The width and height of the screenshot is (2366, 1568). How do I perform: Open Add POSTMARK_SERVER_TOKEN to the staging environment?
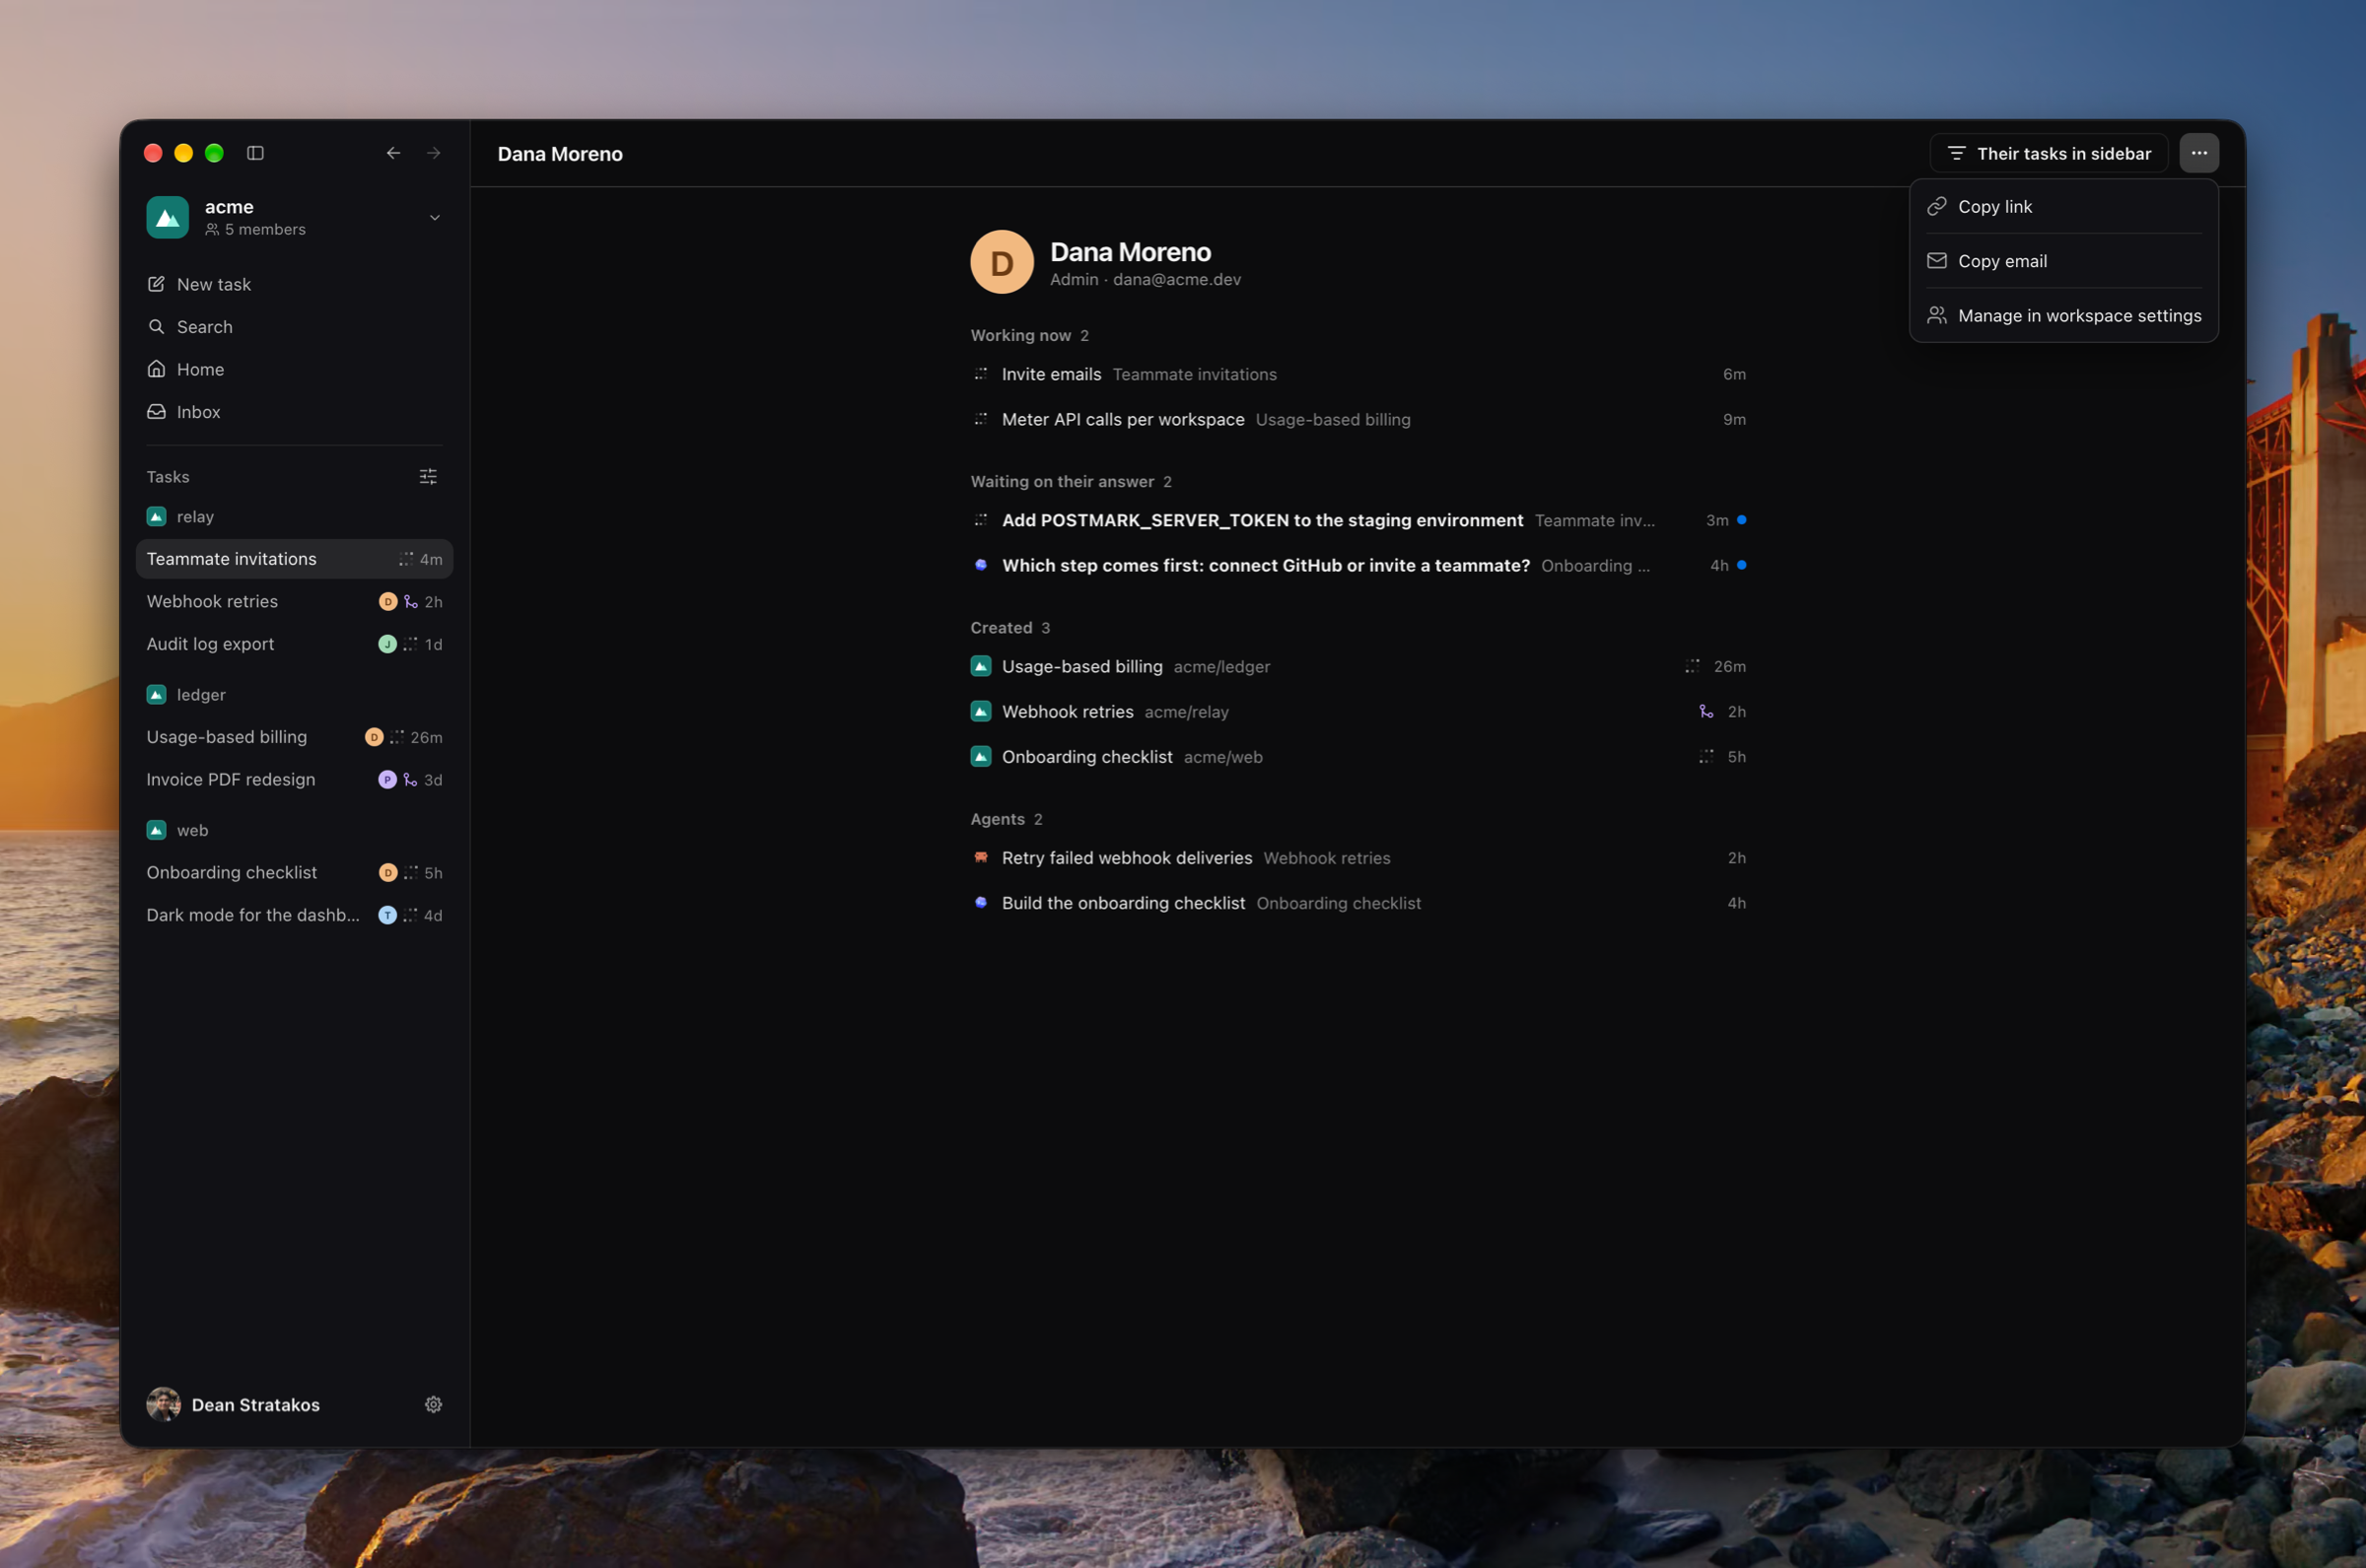1358,520
